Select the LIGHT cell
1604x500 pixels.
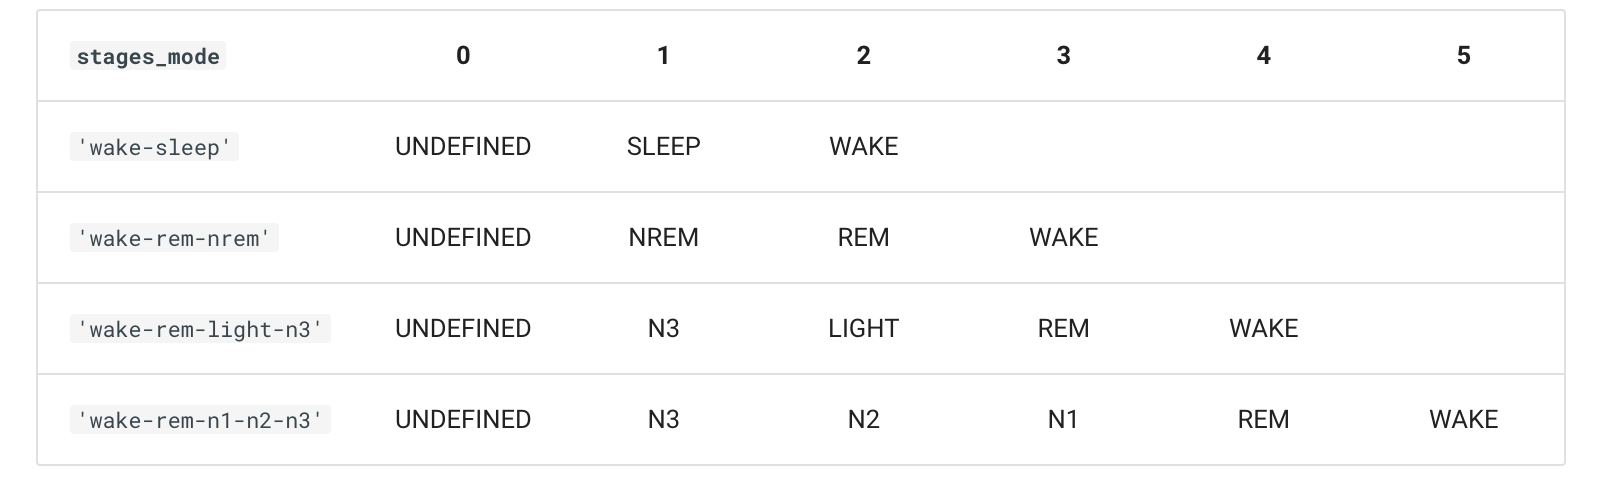(863, 329)
